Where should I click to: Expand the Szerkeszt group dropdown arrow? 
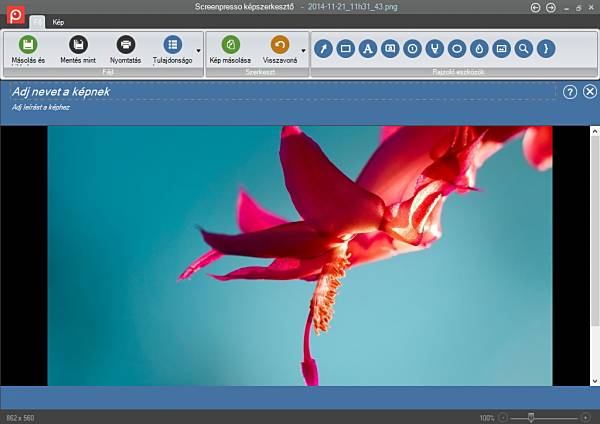click(303, 50)
